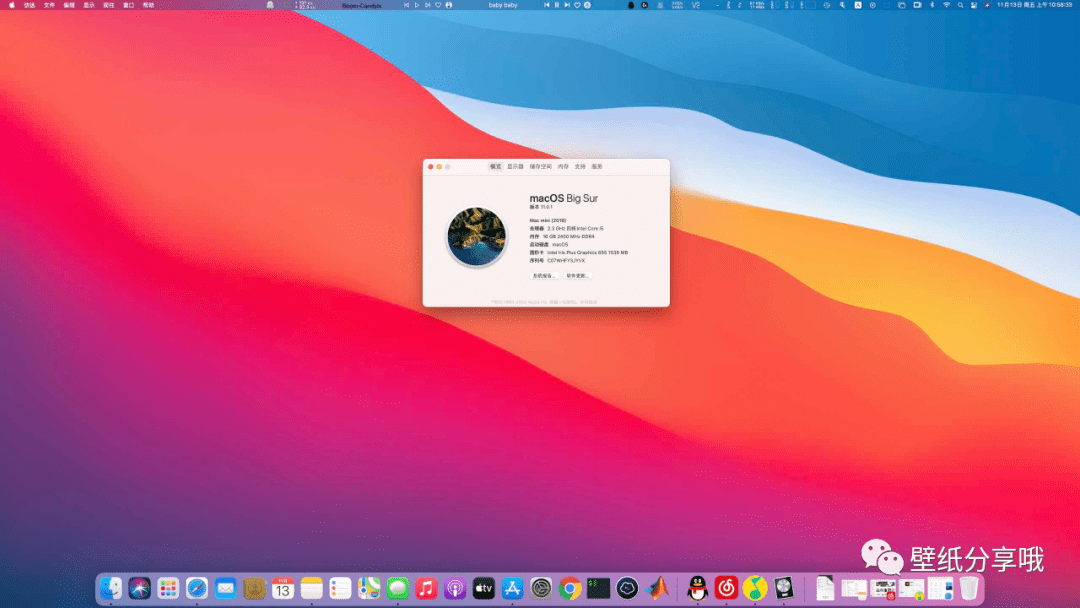This screenshot has height=608, width=1080.
Task: Click the macOS Big Sur artwork thumbnail
Action: point(476,237)
